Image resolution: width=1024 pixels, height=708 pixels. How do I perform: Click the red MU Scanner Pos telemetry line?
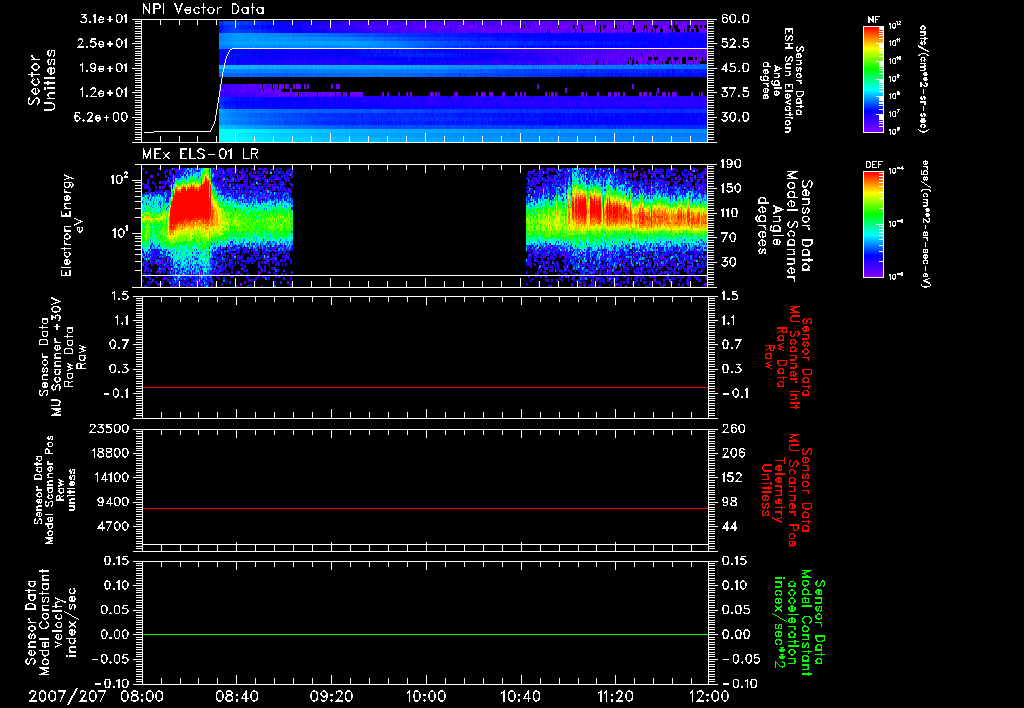pyautogui.click(x=425, y=508)
